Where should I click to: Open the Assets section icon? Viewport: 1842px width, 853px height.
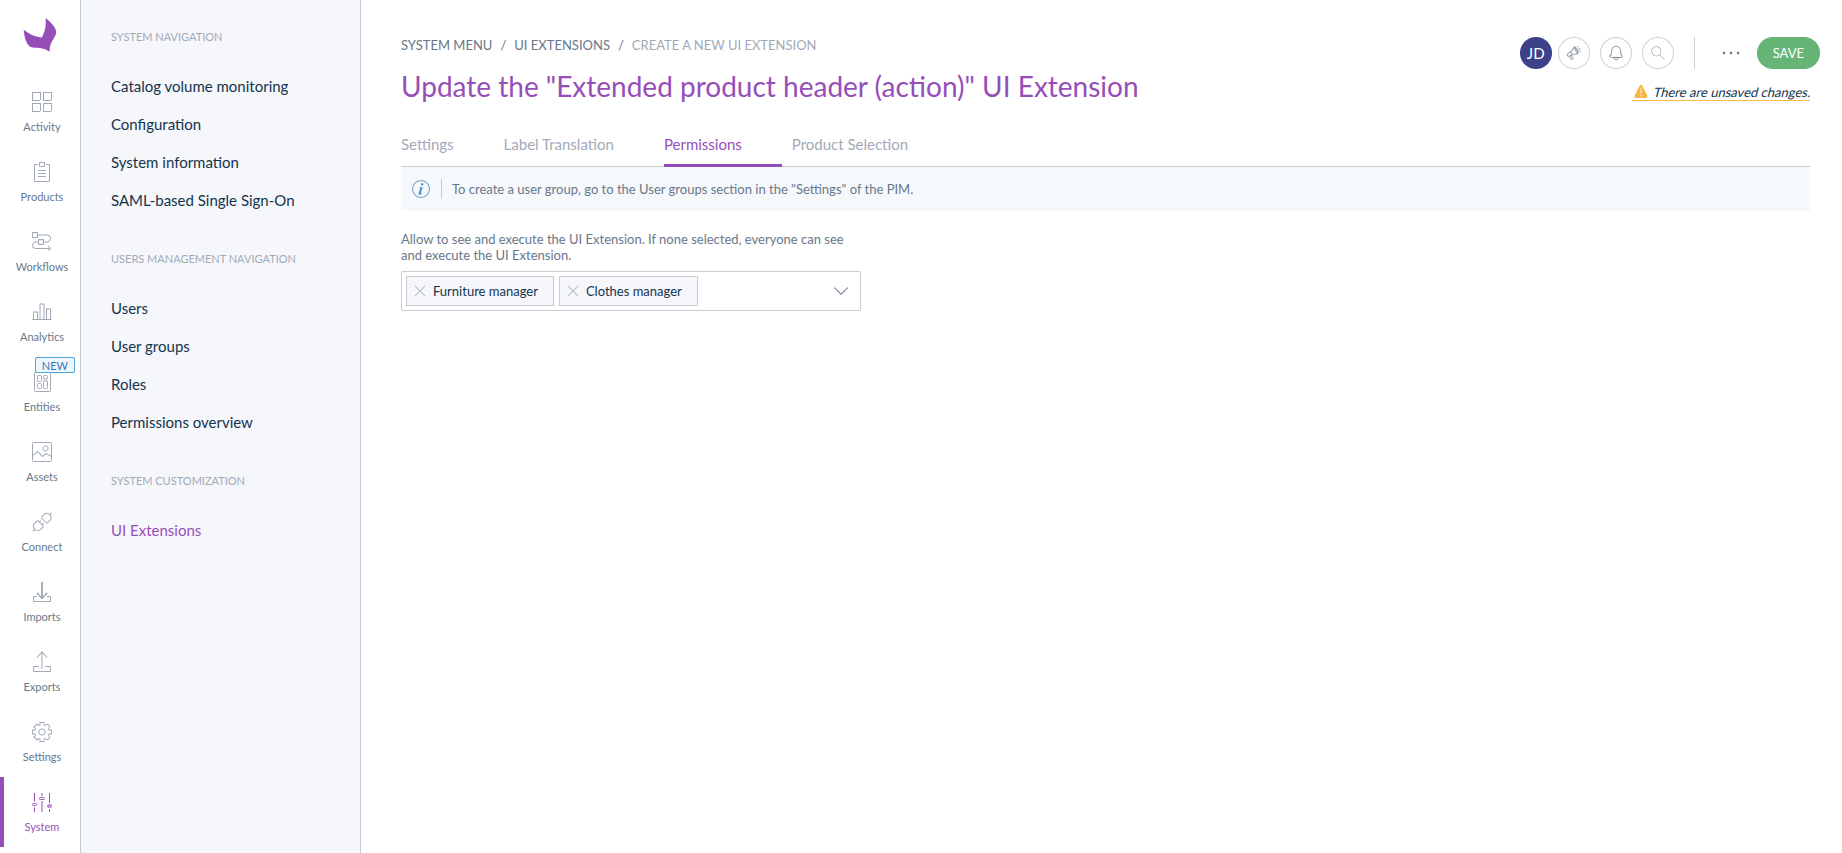[x=42, y=460]
